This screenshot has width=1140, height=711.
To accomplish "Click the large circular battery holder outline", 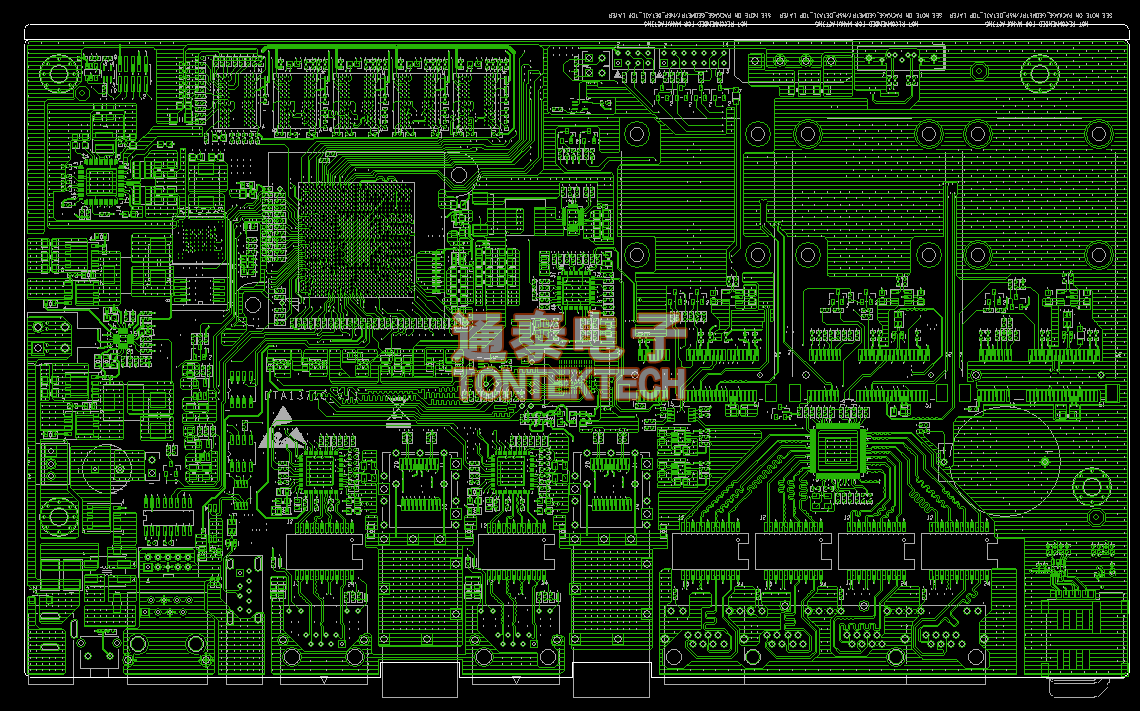I will point(1005,461).
